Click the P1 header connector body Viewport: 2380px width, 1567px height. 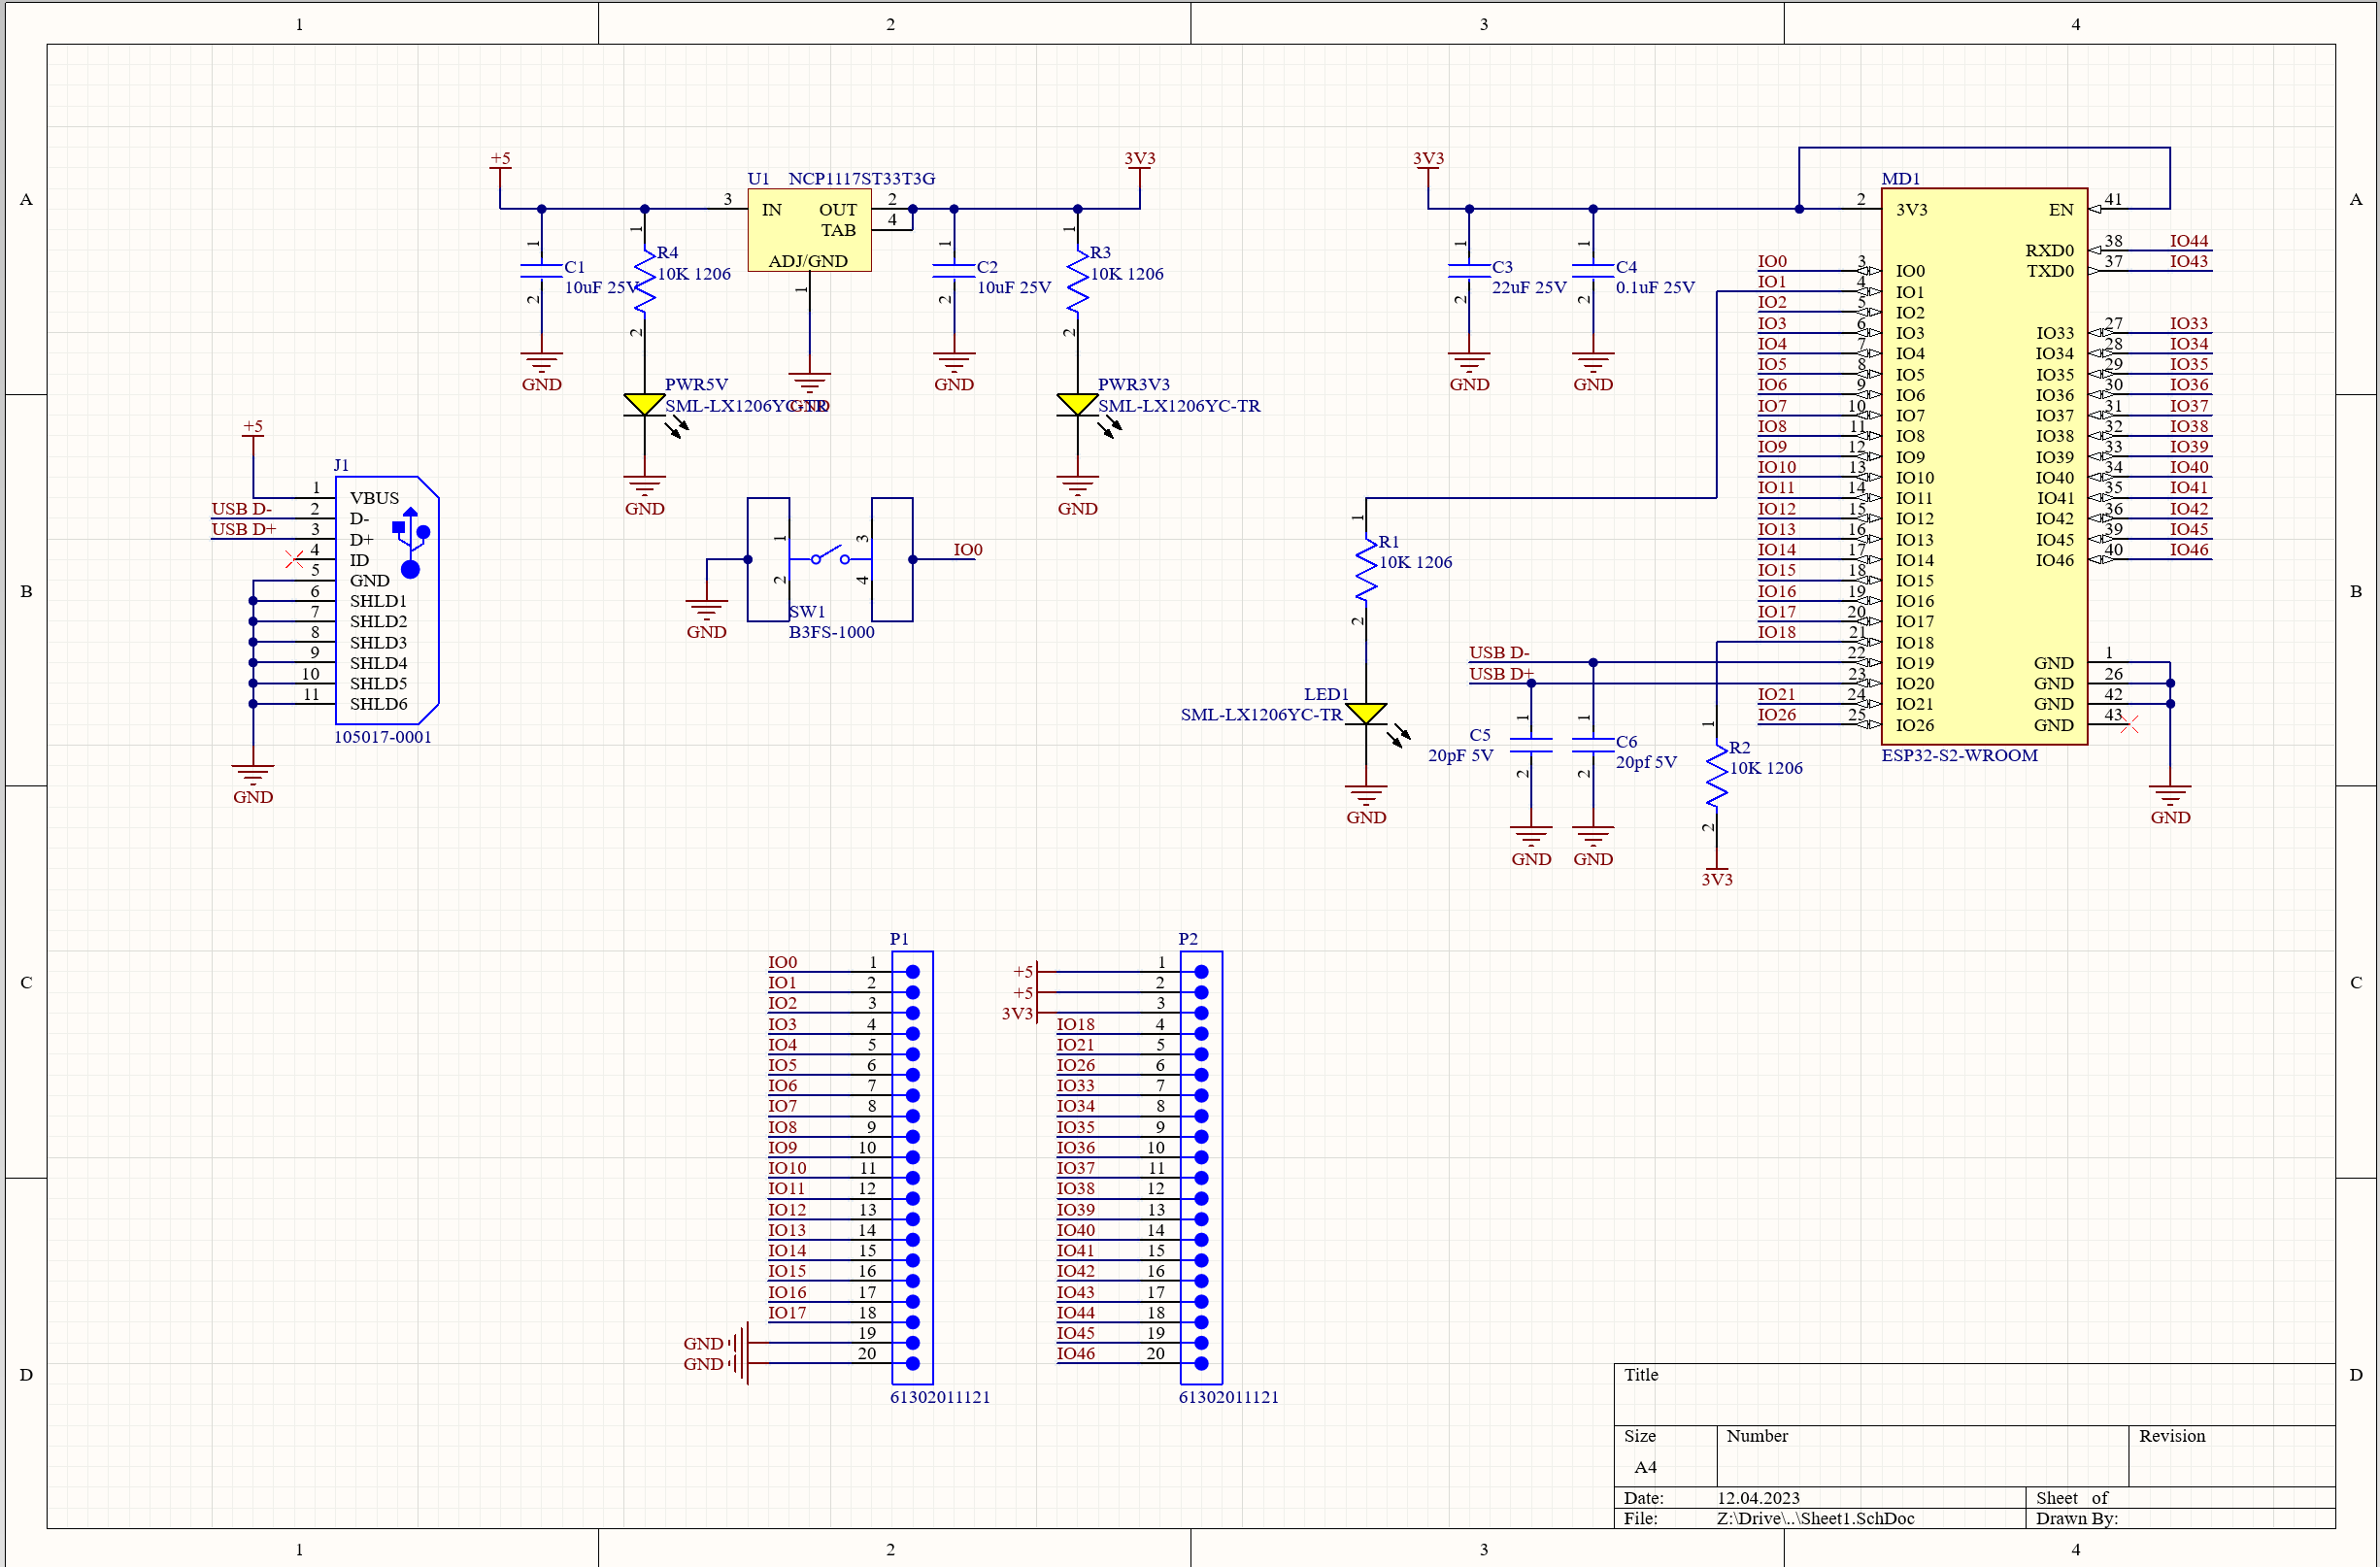click(x=913, y=1167)
